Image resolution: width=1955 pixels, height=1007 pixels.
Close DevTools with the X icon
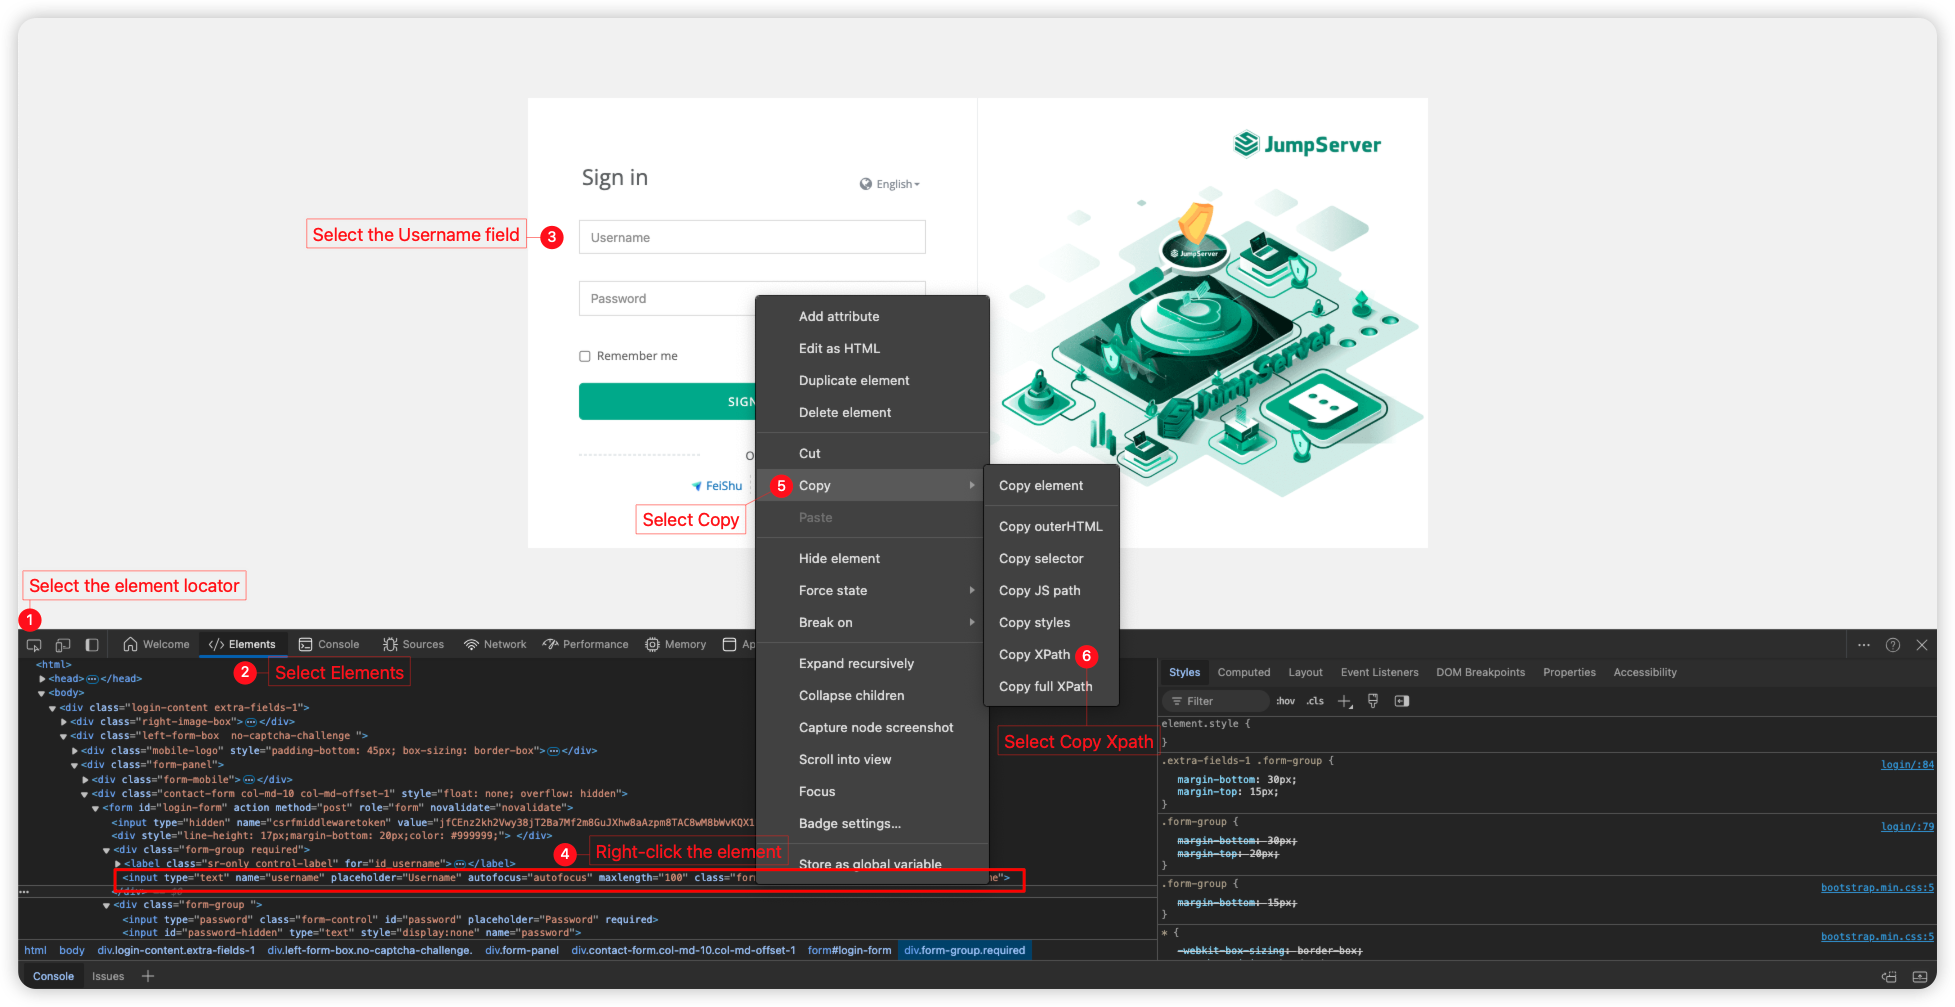[x=1922, y=645]
